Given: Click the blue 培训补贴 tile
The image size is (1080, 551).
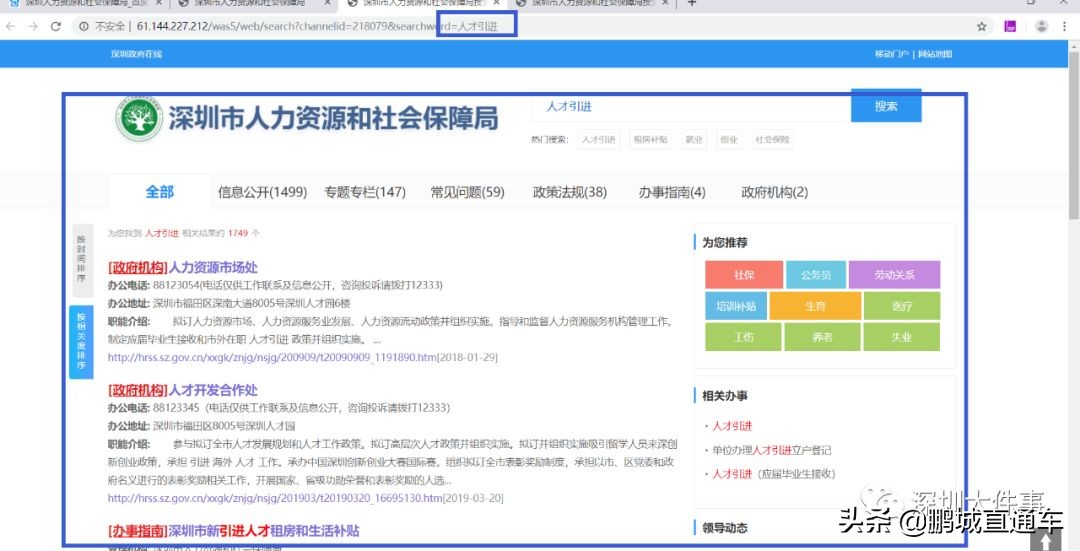Looking at the screenshot, I should [x=736, y=306].
